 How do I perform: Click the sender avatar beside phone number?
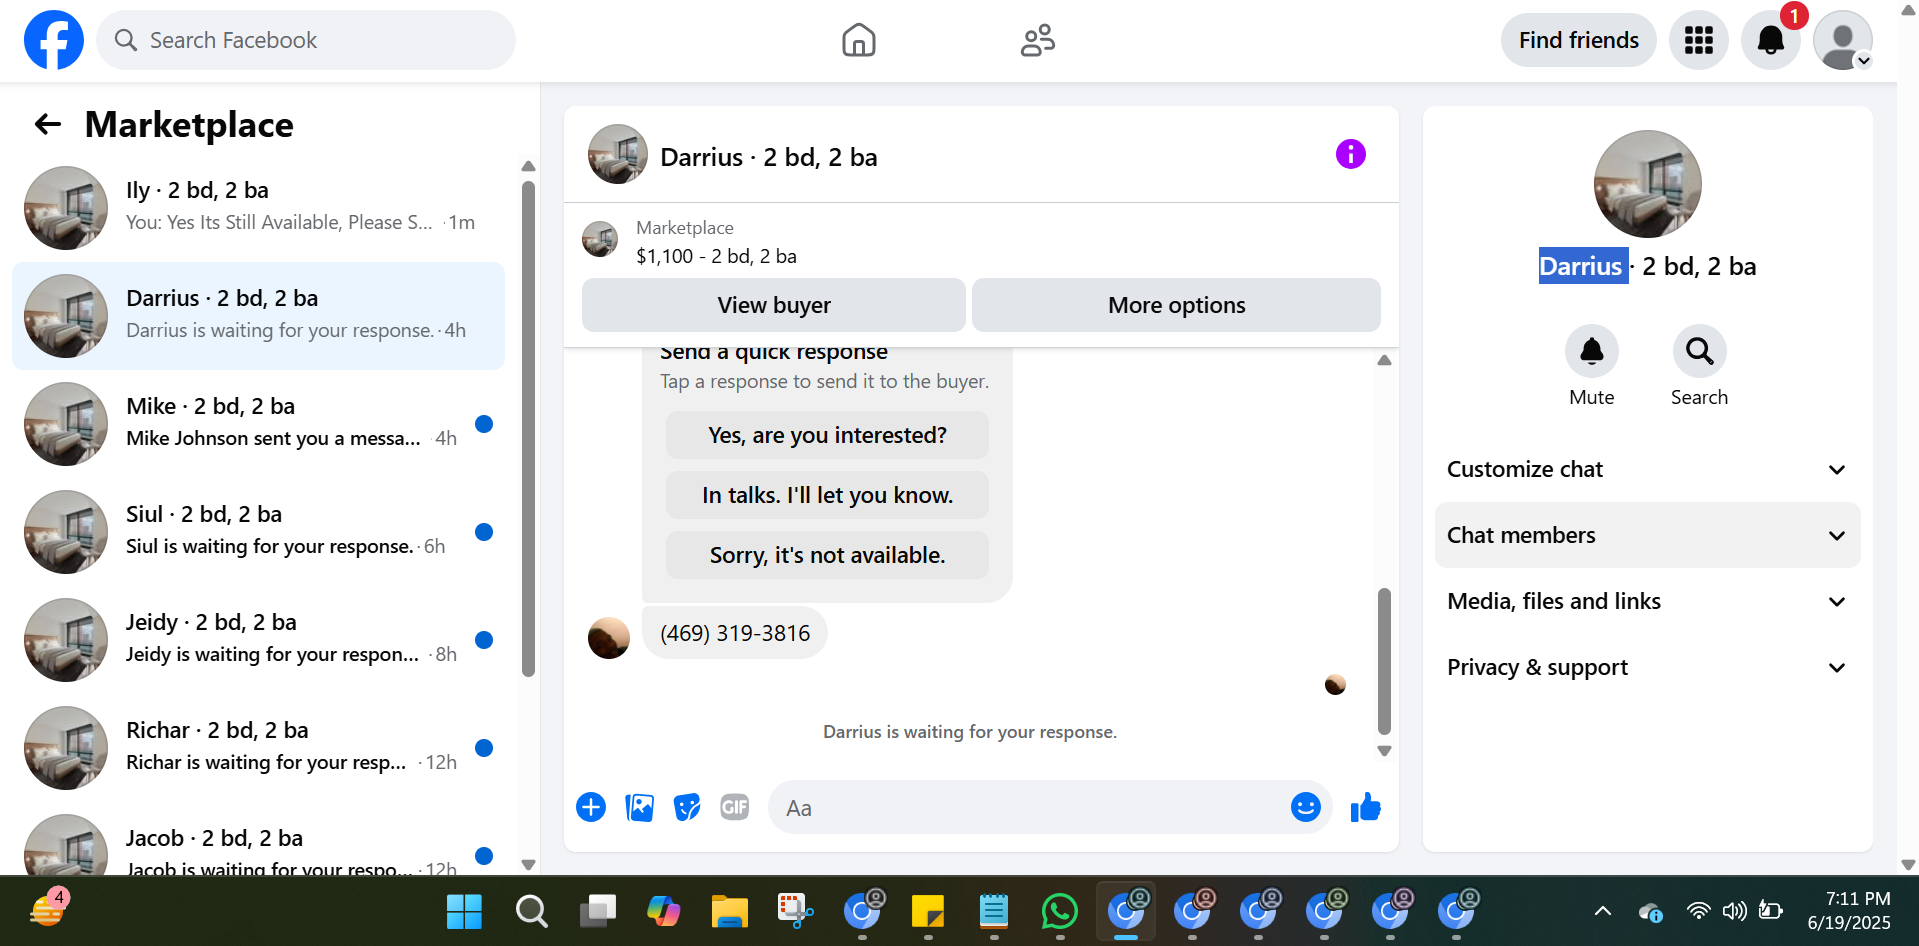point(609,638)
